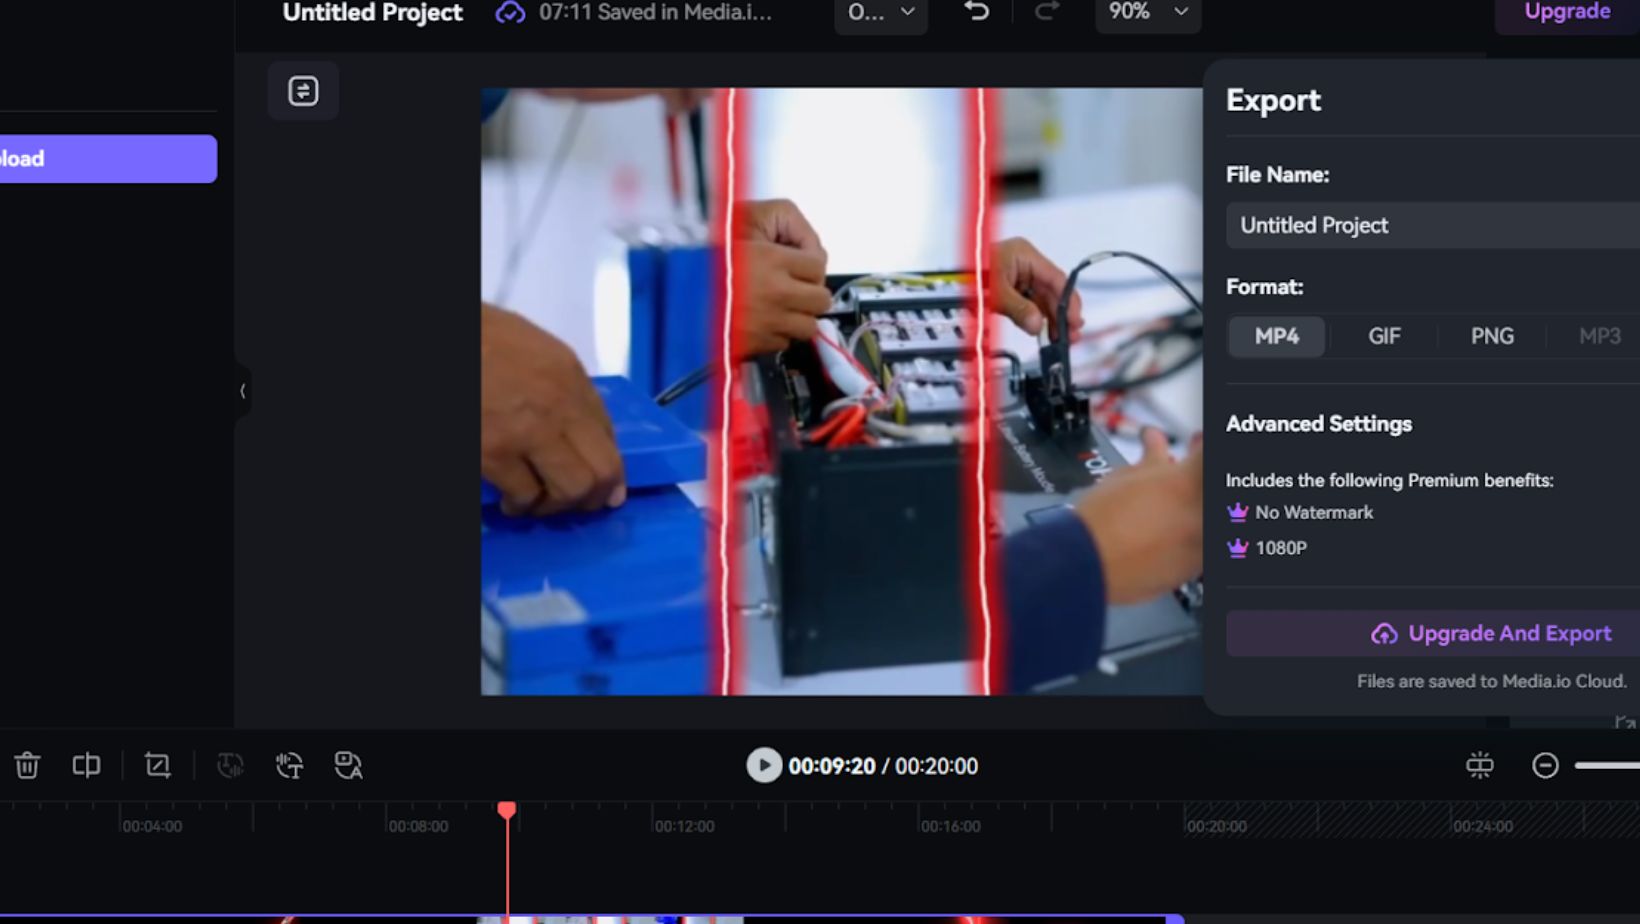Viewport: 1640px width, 924px height.
Task: Select MP4 export format
Action: tap(1276, 336)
